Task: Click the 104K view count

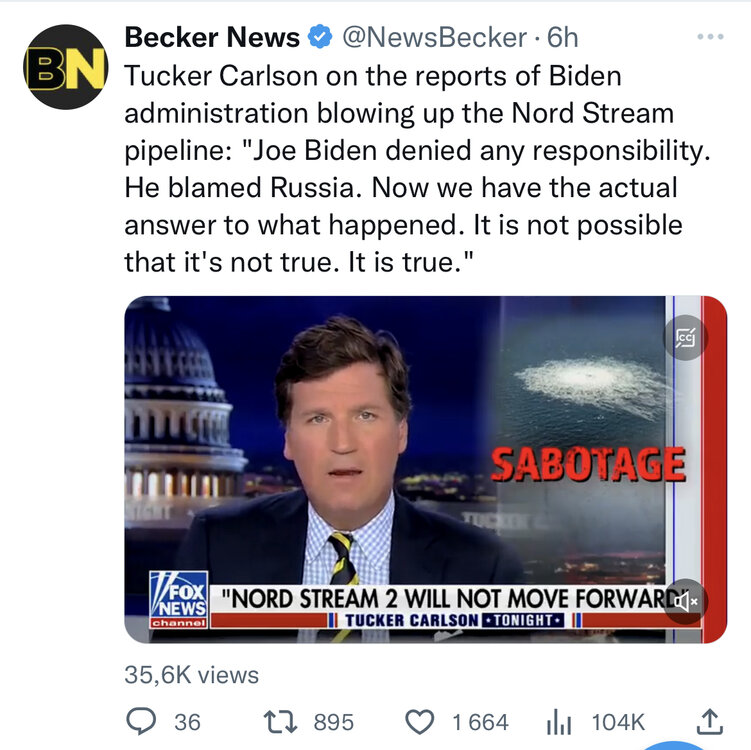Action: pos(620,722)
